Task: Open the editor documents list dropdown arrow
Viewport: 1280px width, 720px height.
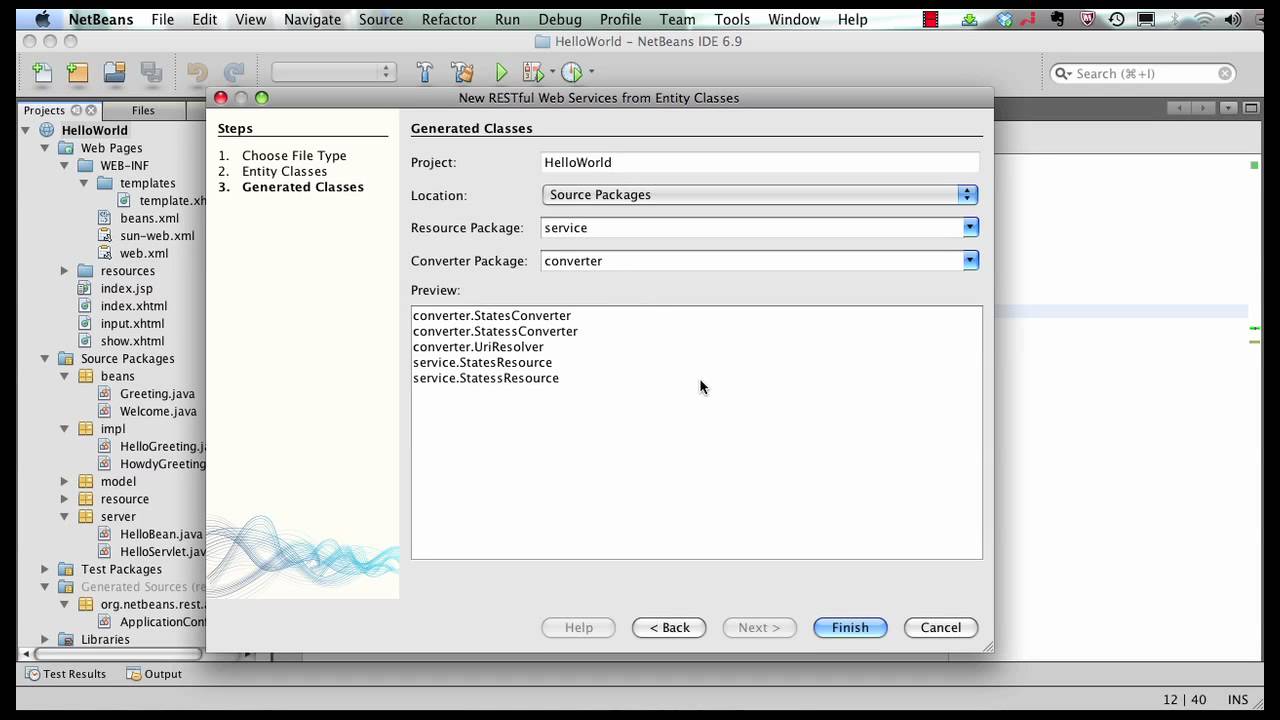Action: [1227, 108]
